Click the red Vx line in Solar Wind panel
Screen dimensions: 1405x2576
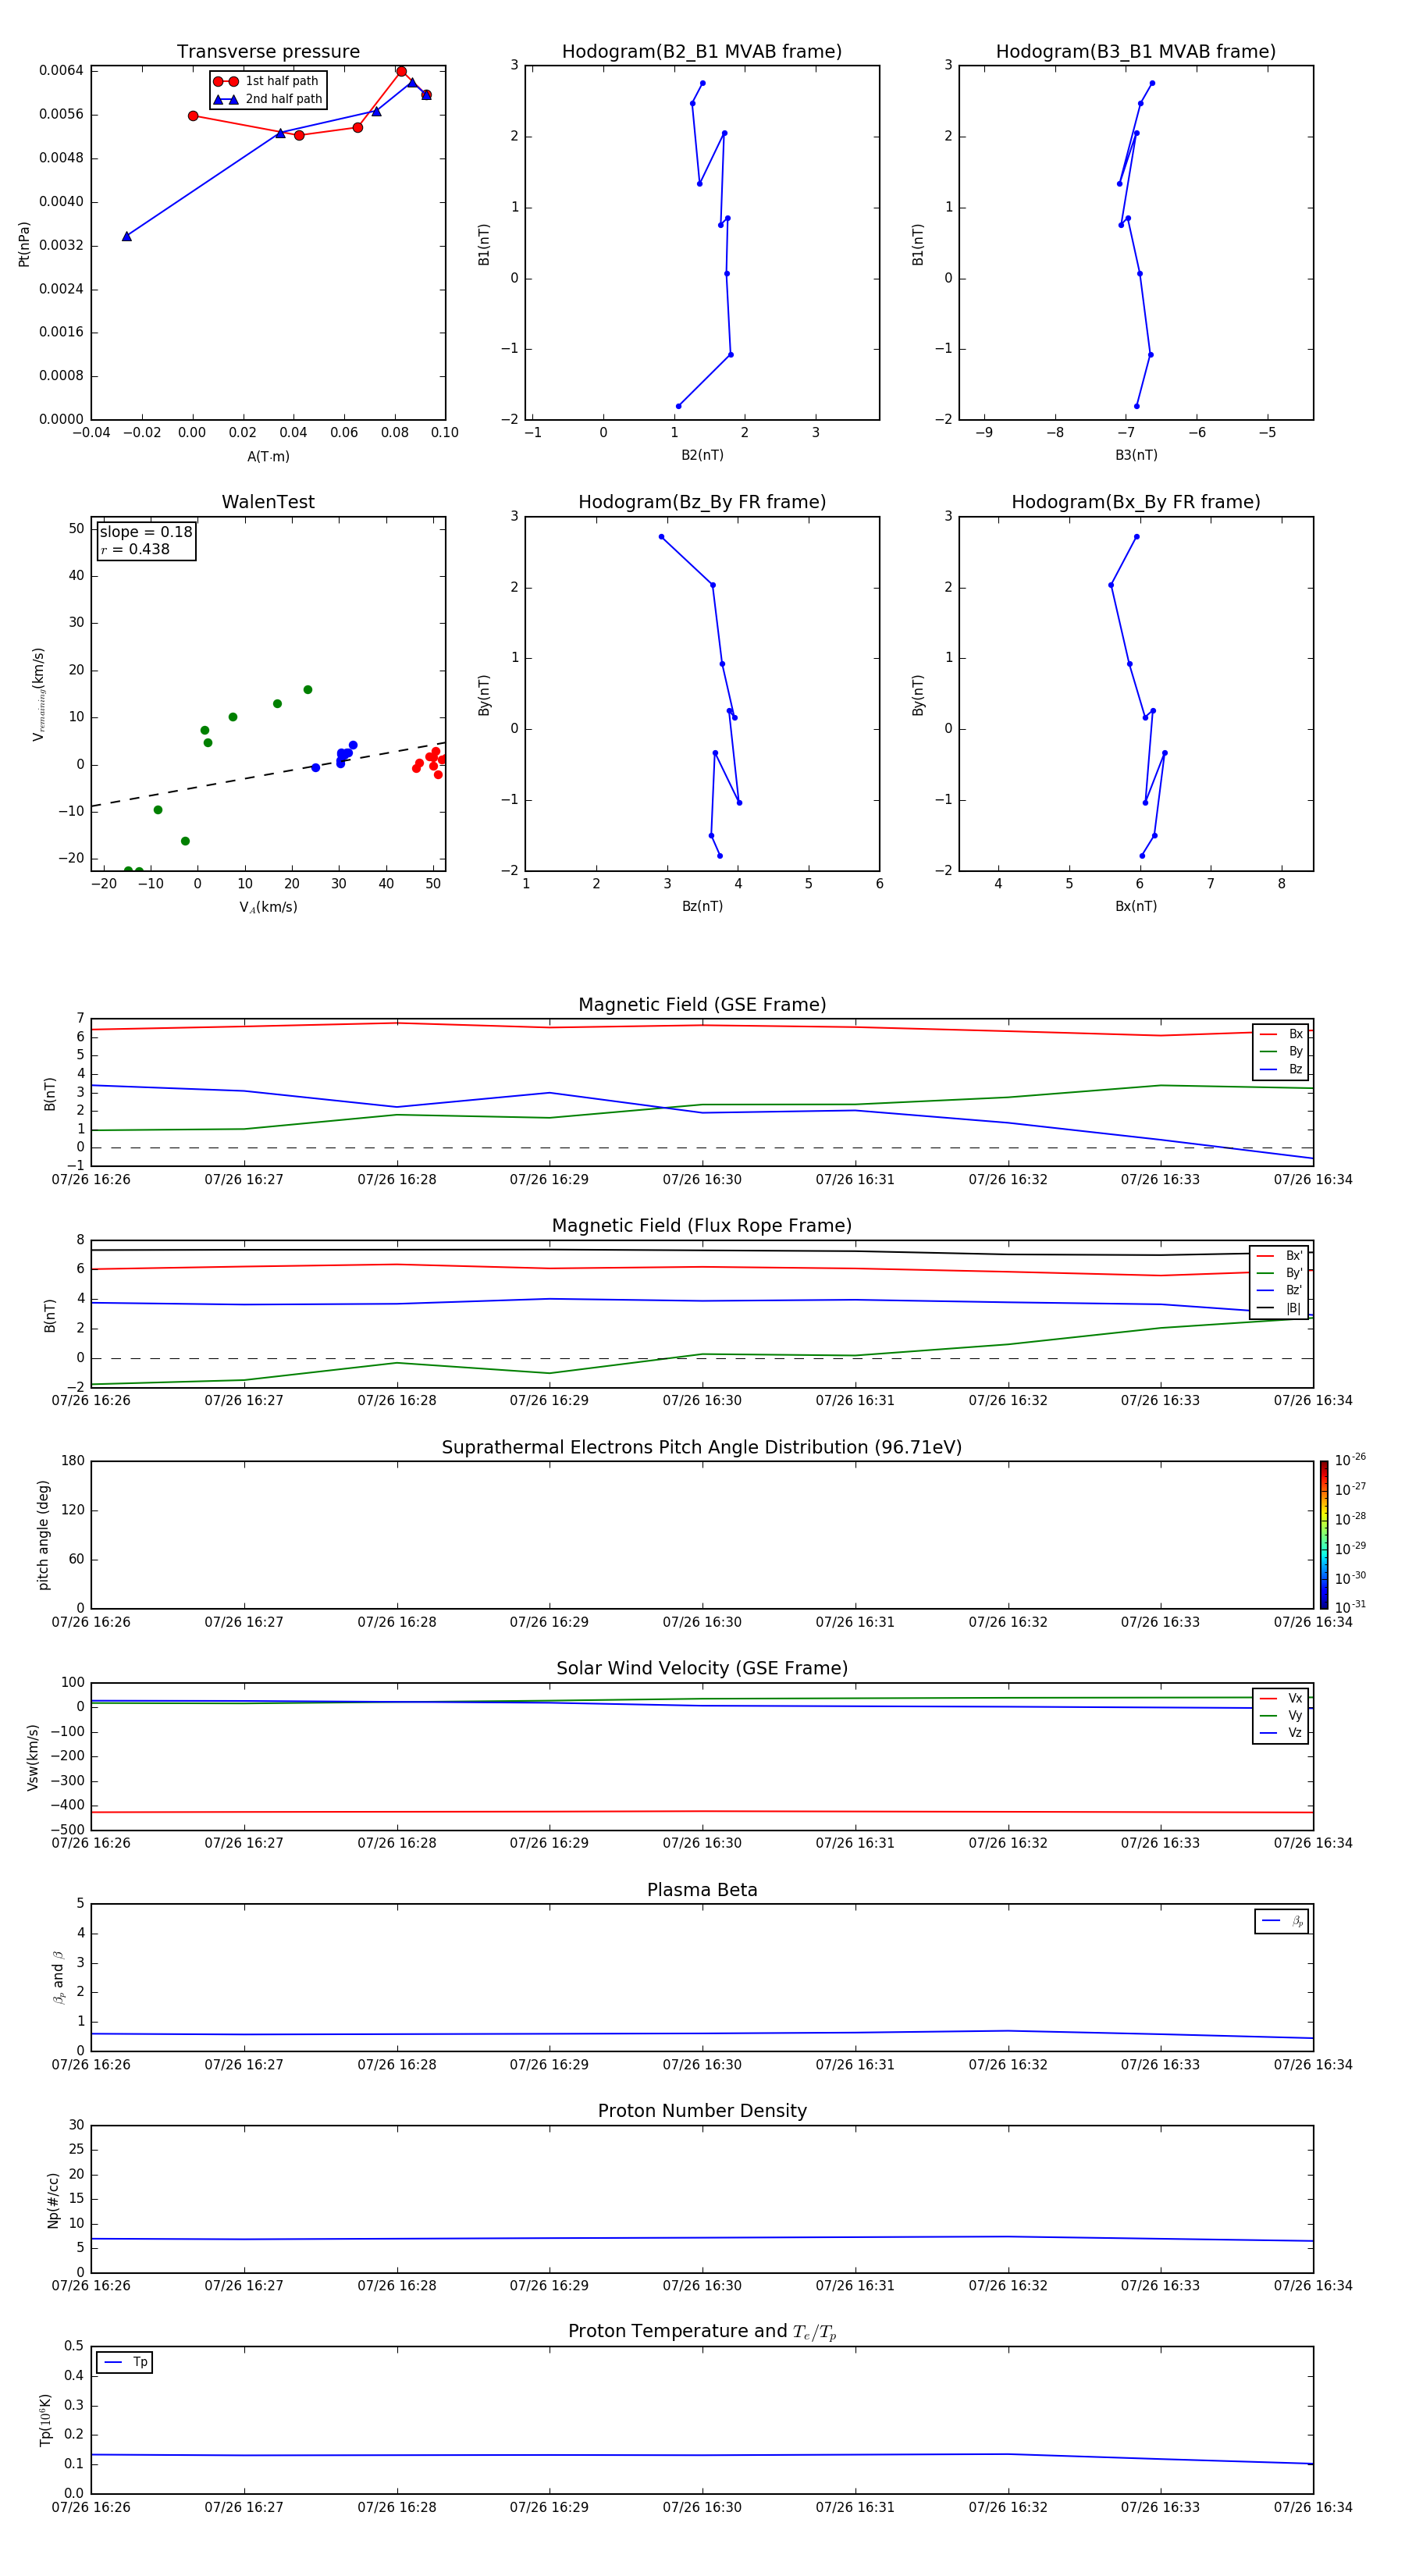point(702,1812)
